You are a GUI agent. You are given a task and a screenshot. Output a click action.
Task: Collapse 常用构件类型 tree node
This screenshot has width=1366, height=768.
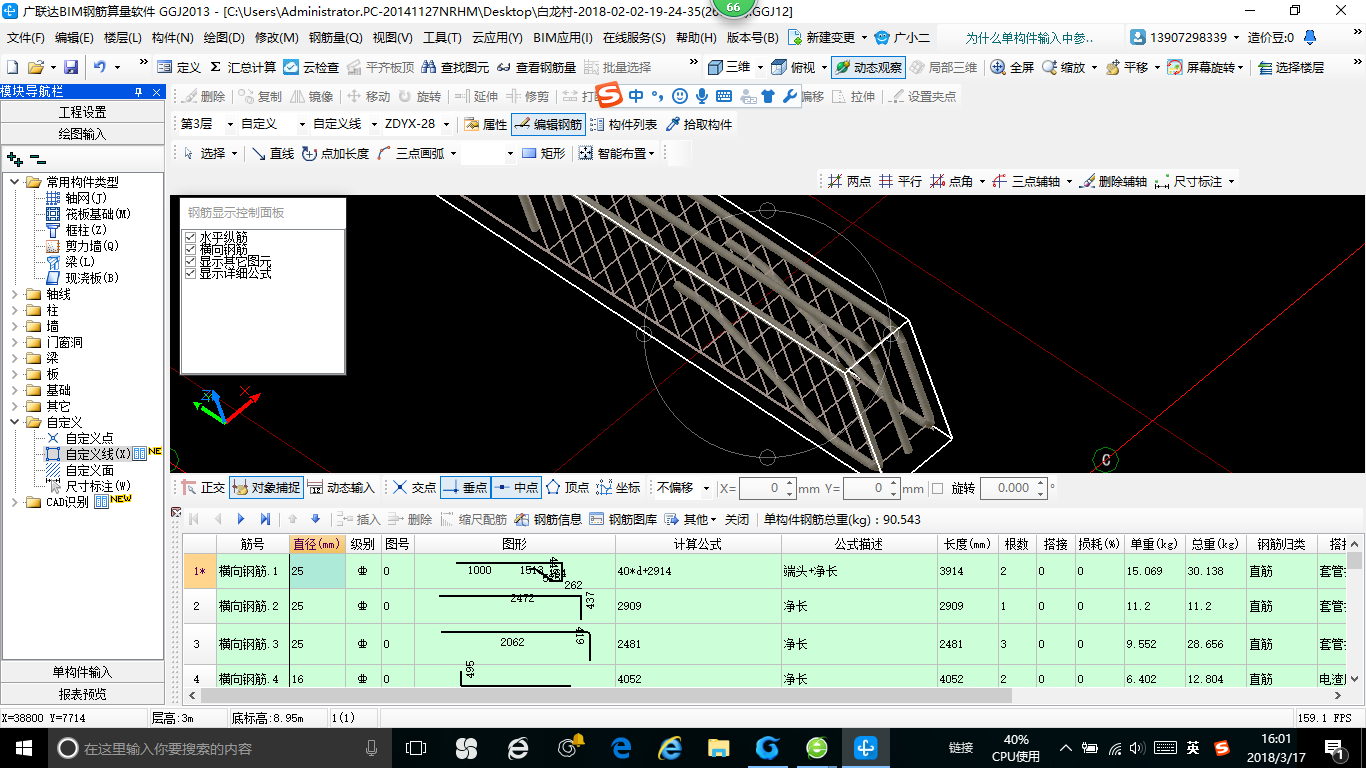tap(15, 182)
